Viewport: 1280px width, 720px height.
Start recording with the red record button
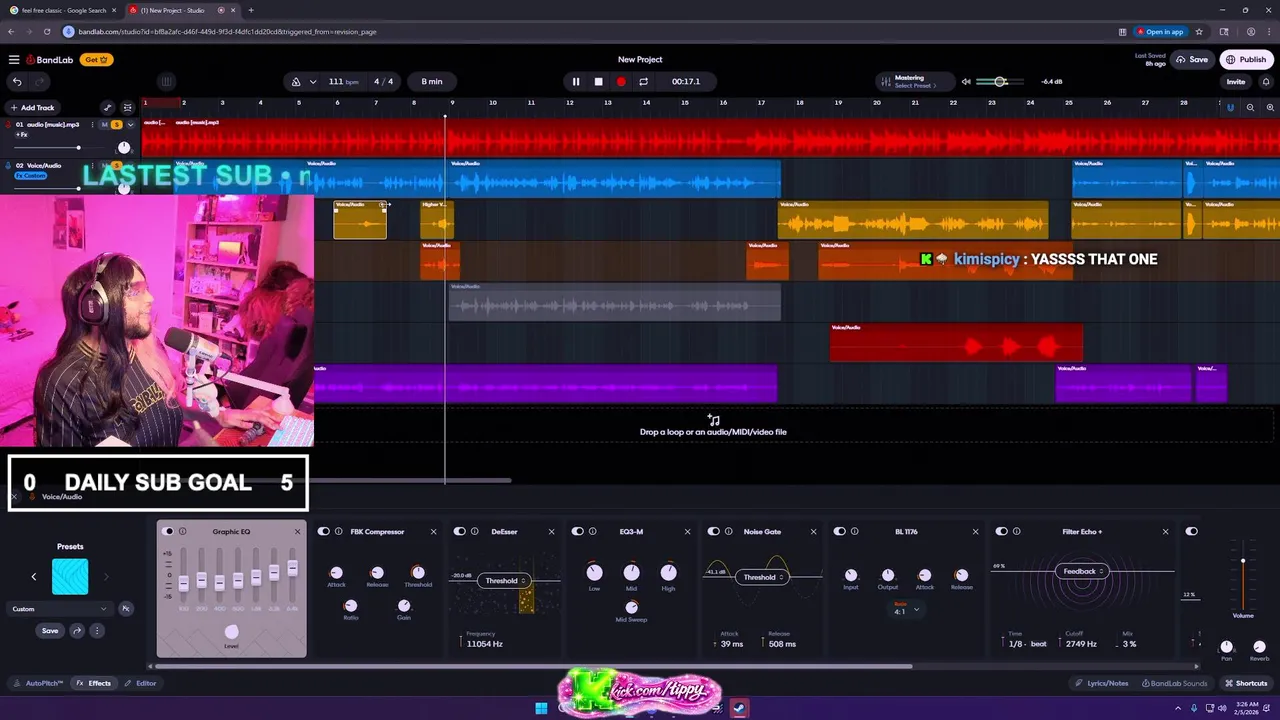coord(621,81)
